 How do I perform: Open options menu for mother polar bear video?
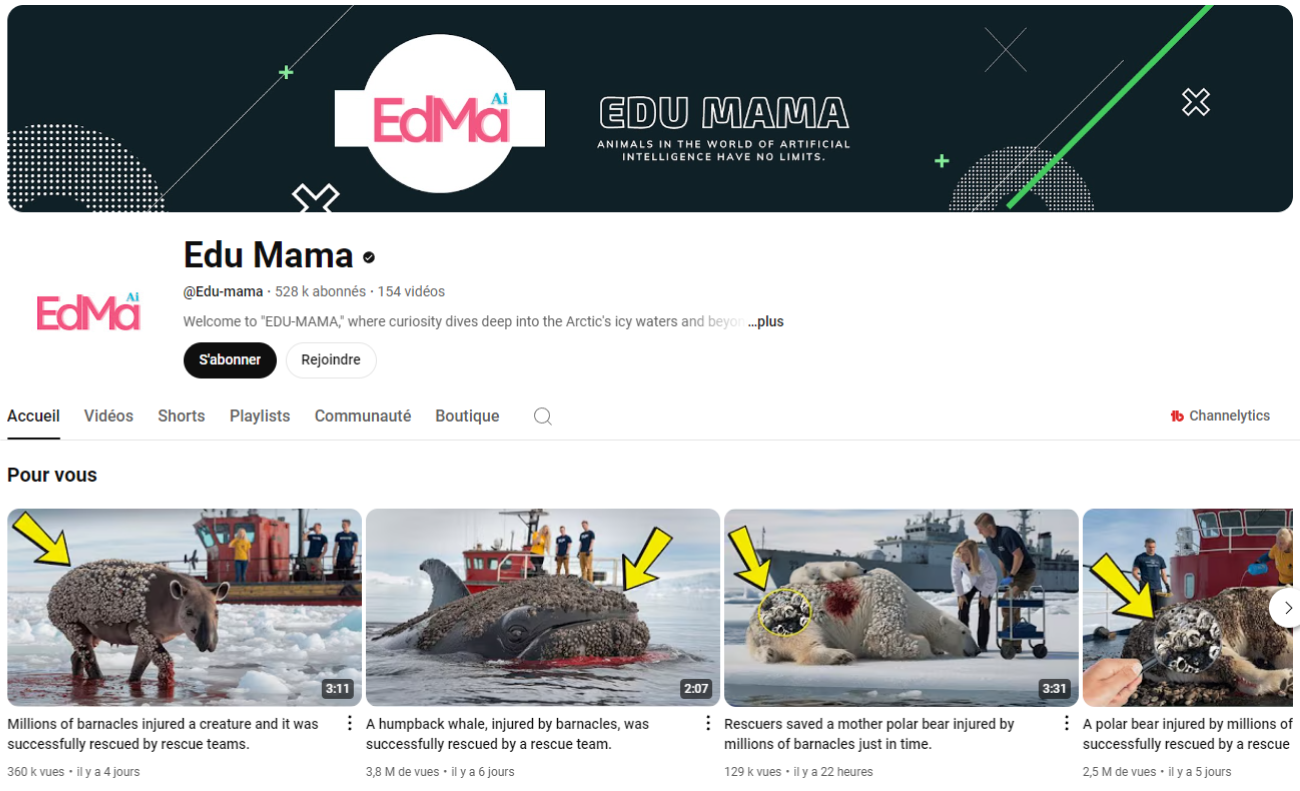tap(1066, 723)
